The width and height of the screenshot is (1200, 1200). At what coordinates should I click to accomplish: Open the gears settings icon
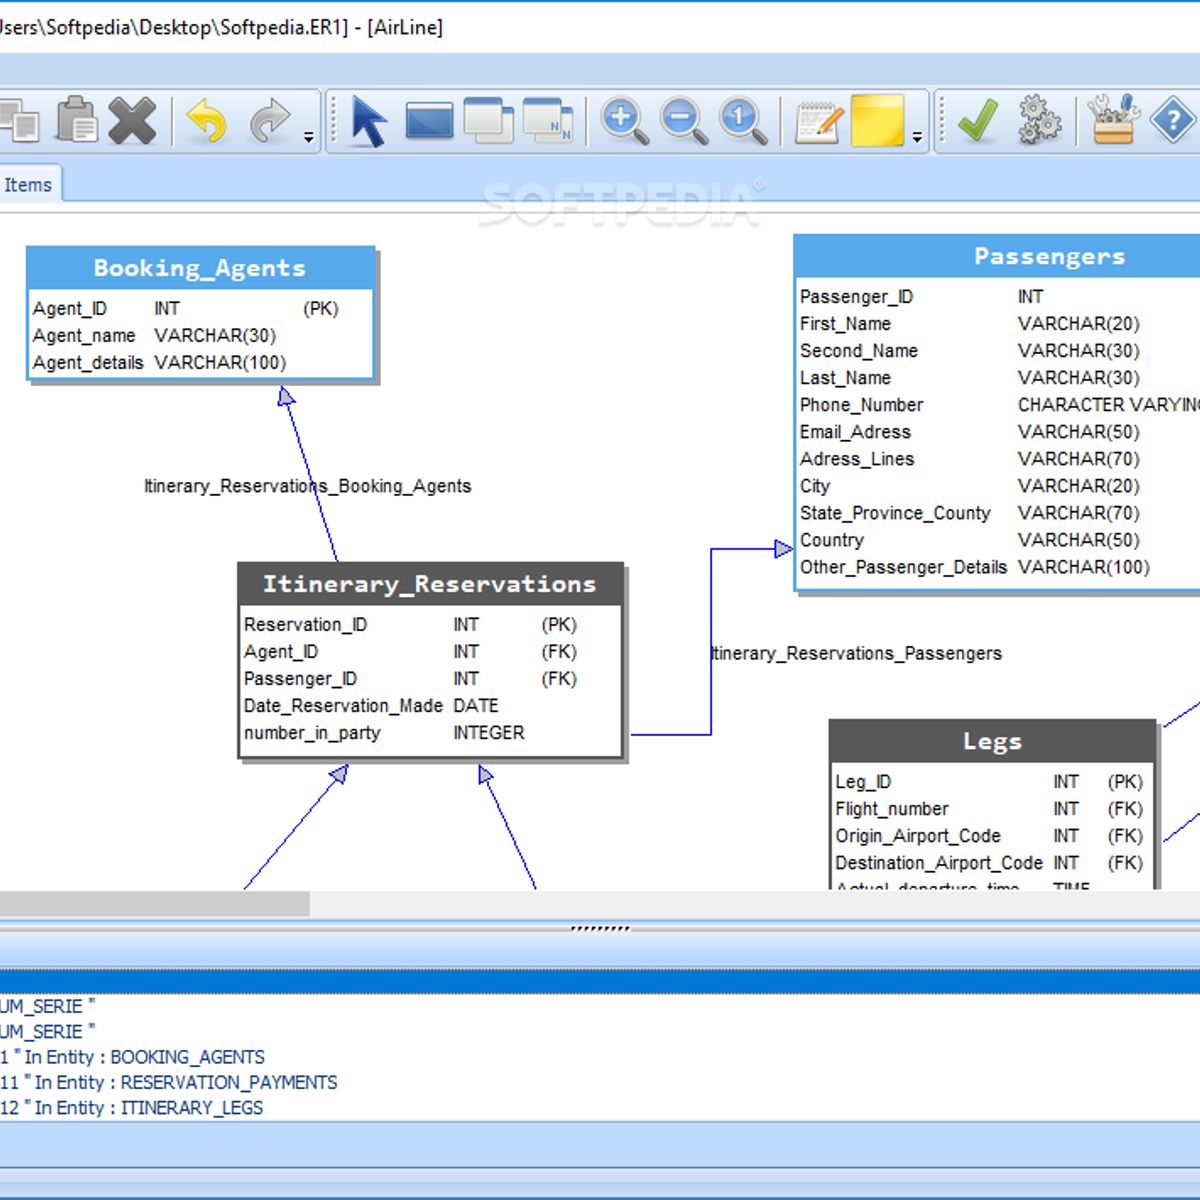click(x=1039, y=121)
